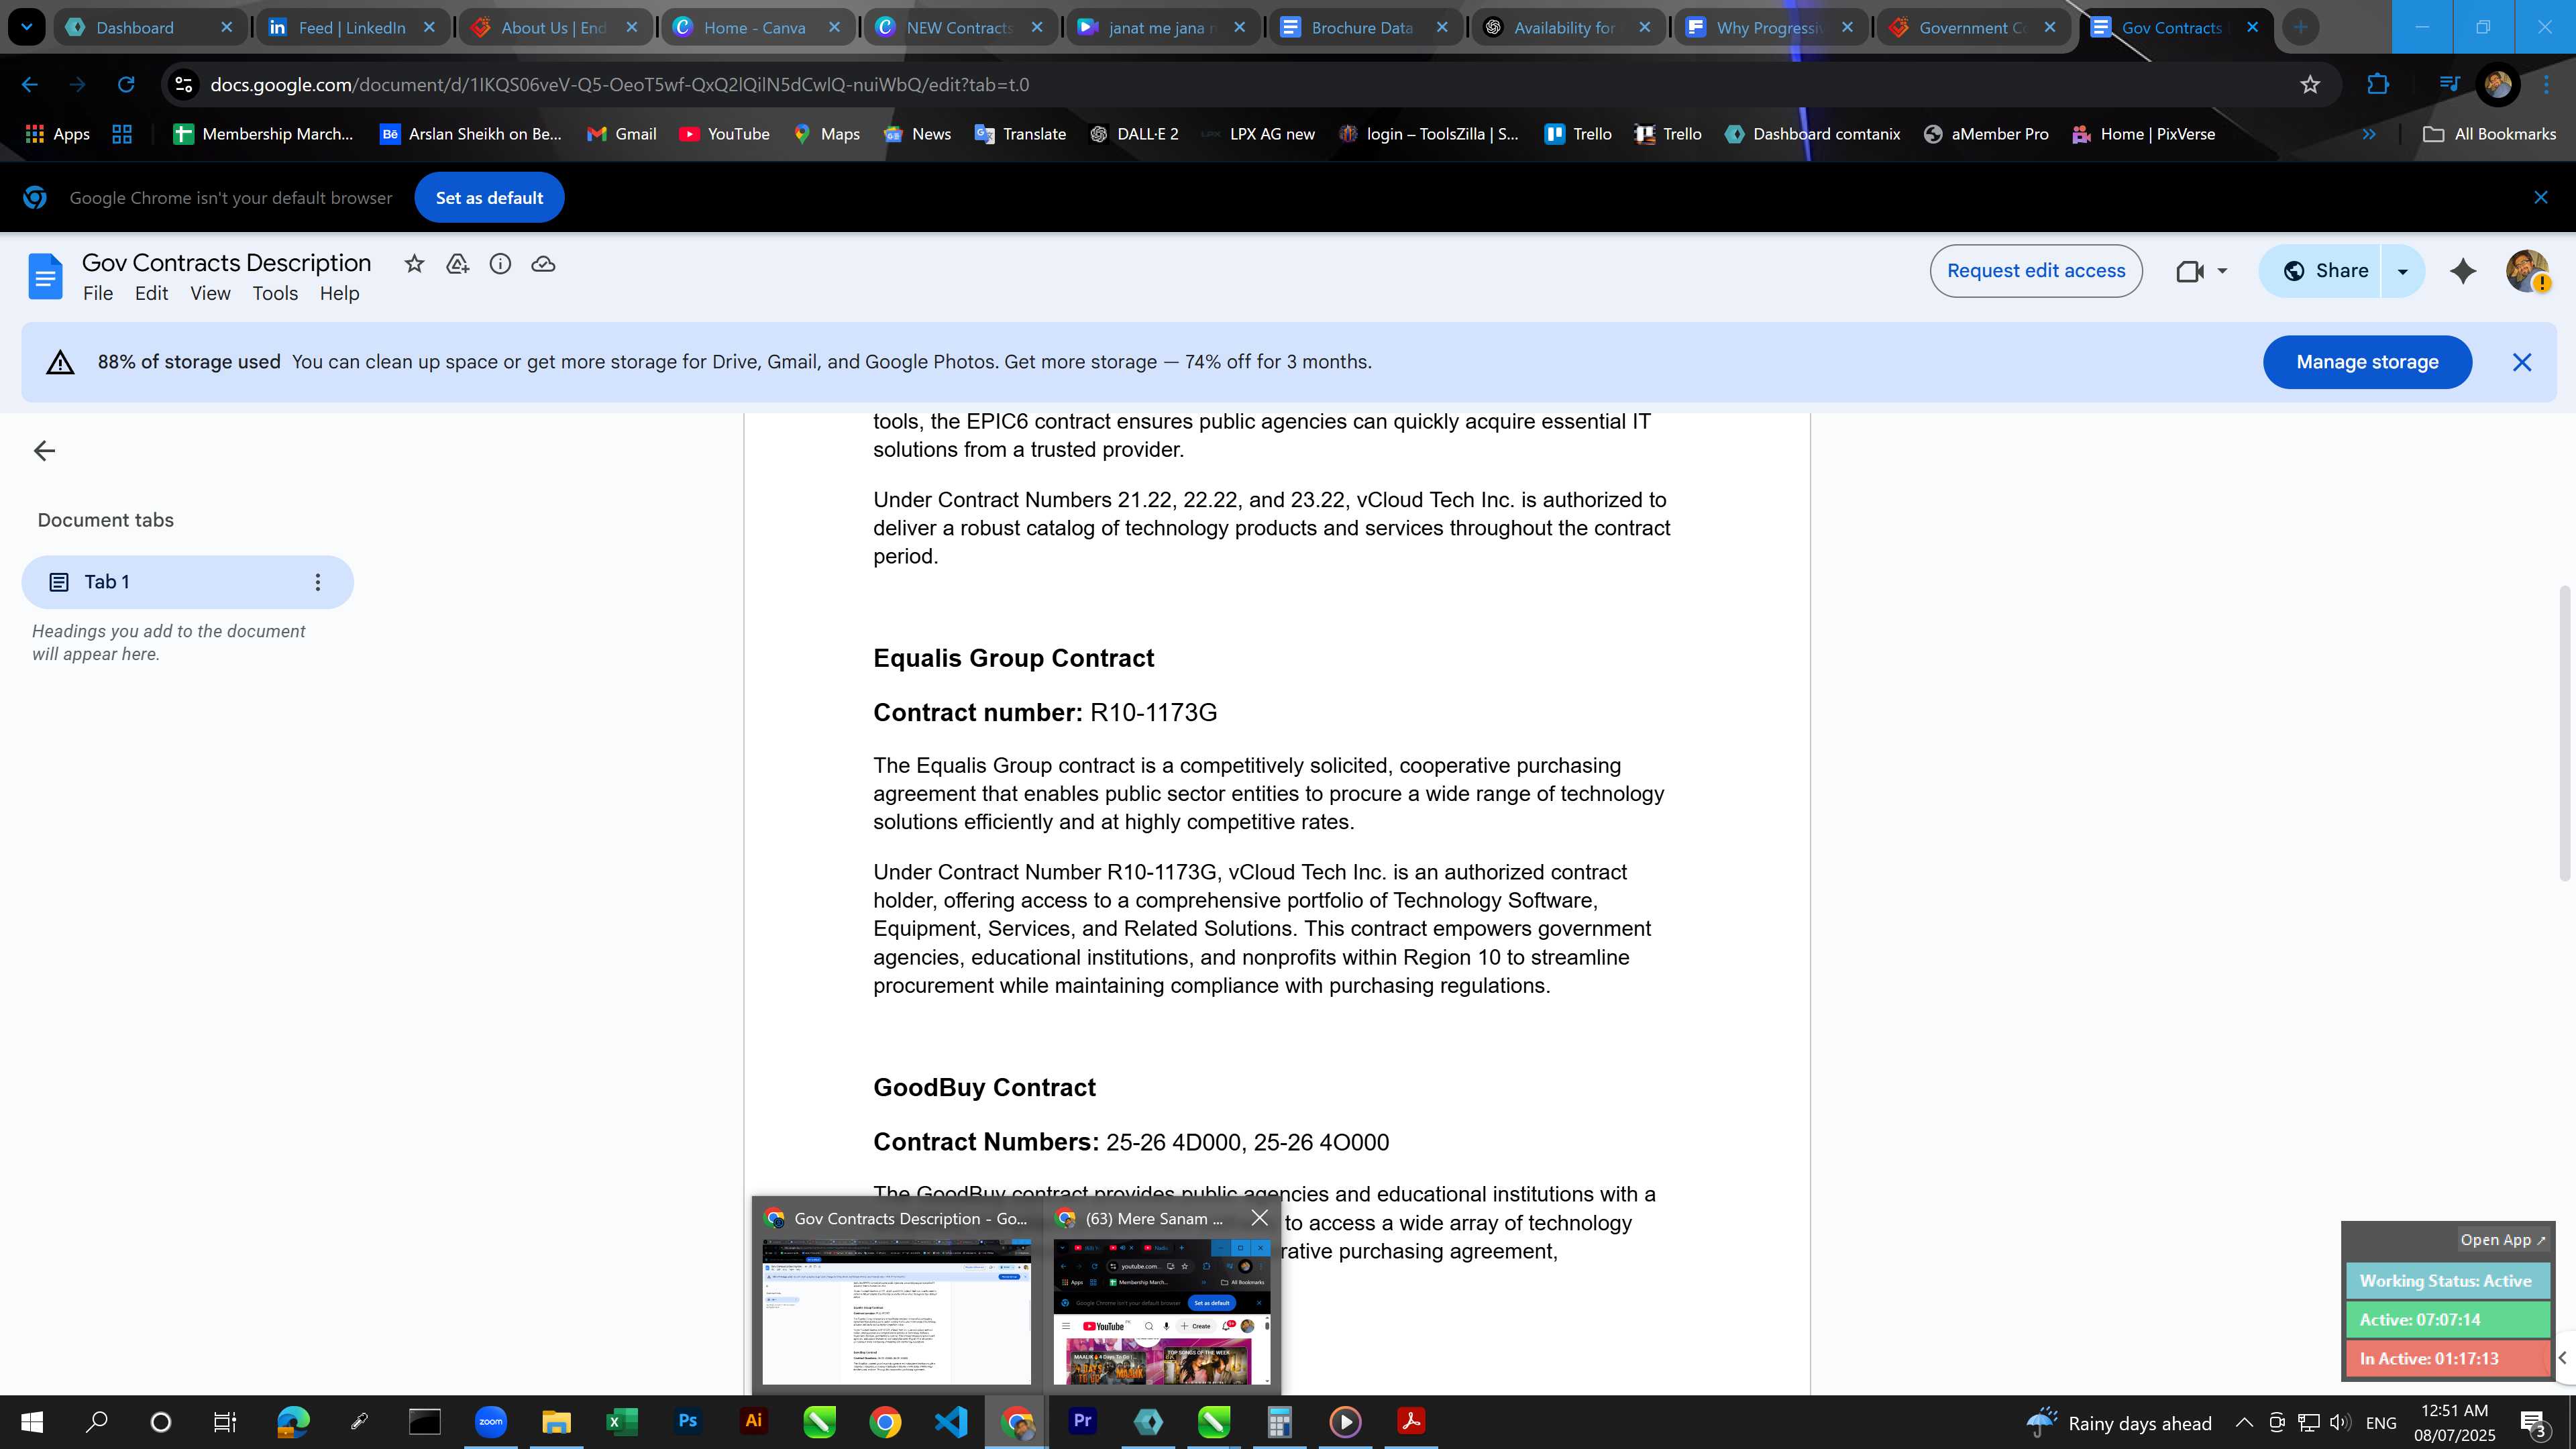Open the tab search chevron
Viewport: 2576px width, 1449px height.
26,27
